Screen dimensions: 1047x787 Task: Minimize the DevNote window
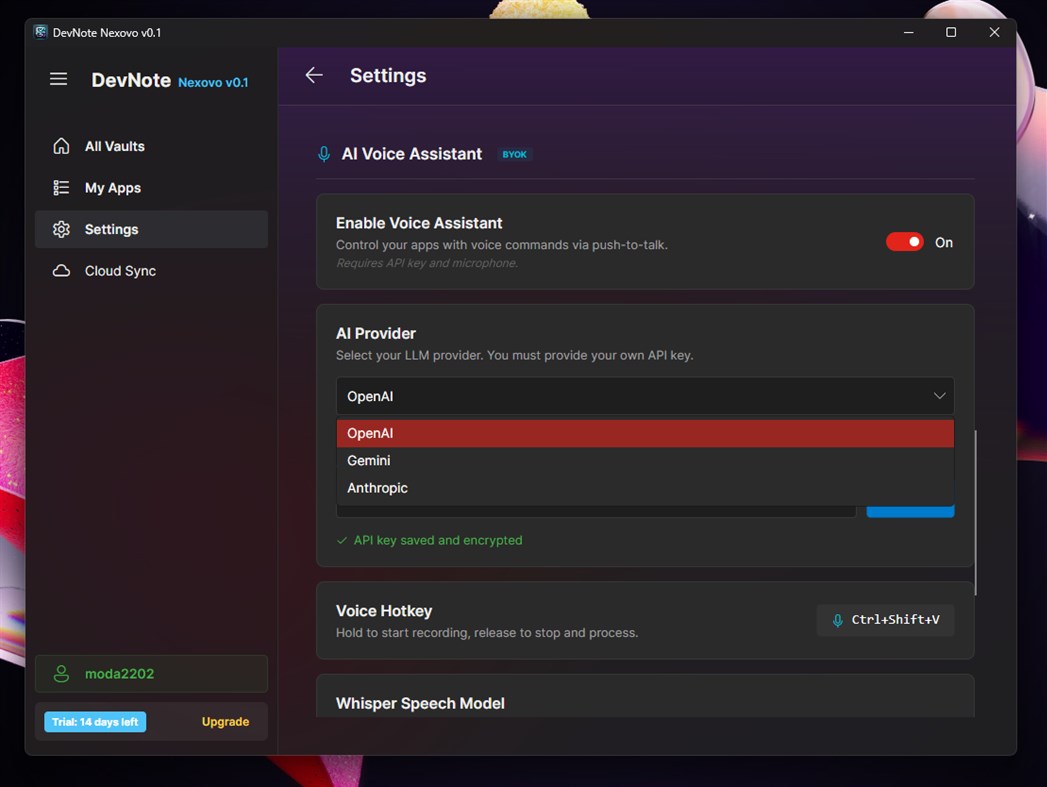pos(908,32)
